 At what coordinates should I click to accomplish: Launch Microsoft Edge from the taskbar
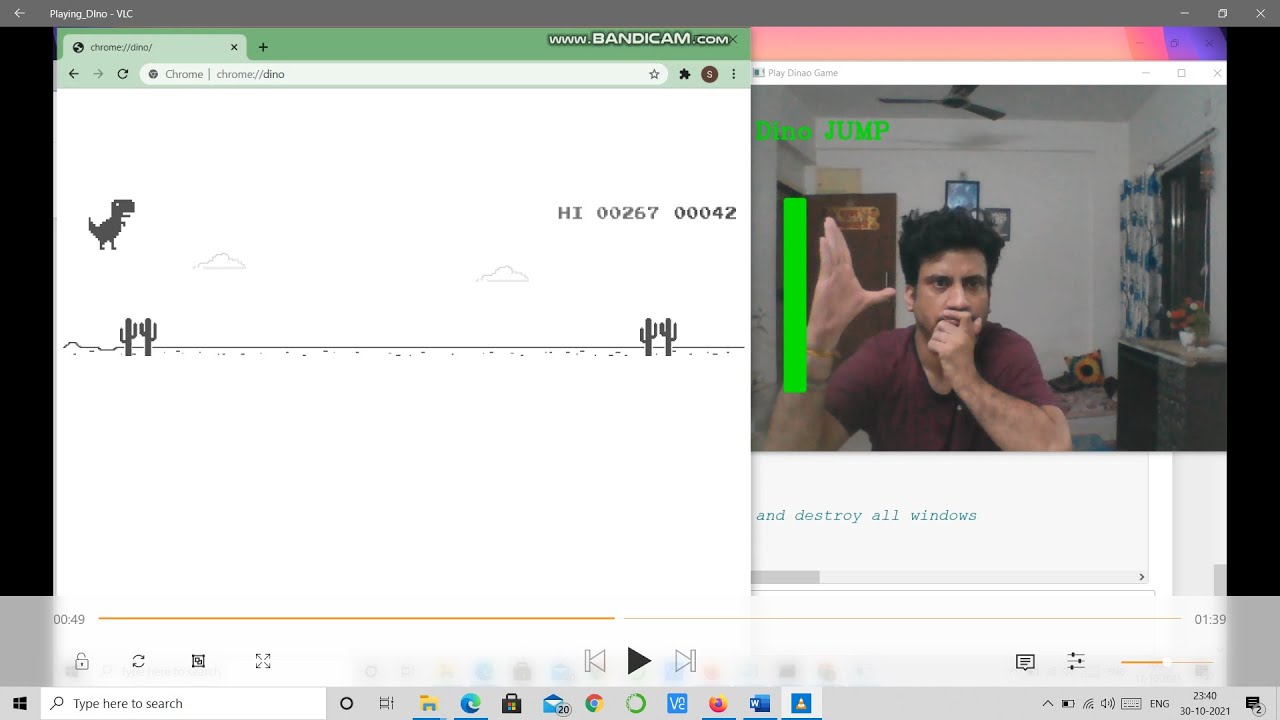pyautogui.click(x=470, y=703)
